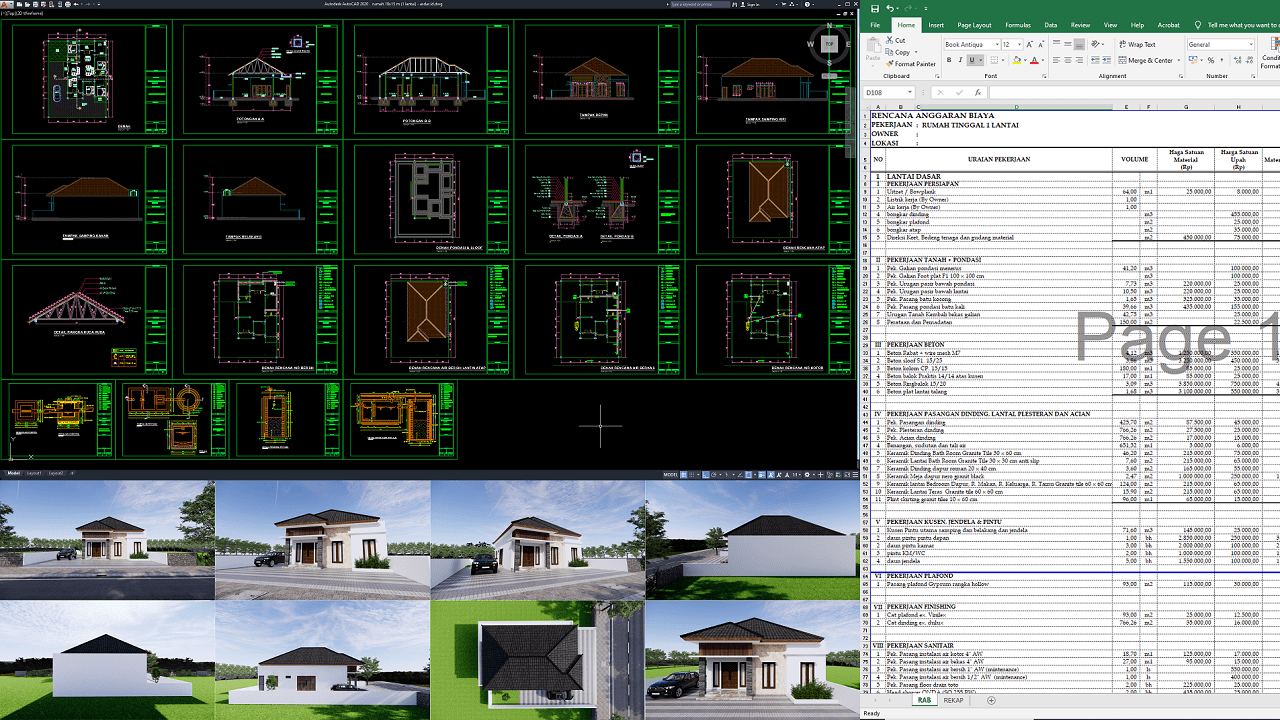The height and width of the screenshot is (720, 1280).
Task: Toggle Italic formatting in Excel
Action: pyautogui.click(x=961, y=60)
